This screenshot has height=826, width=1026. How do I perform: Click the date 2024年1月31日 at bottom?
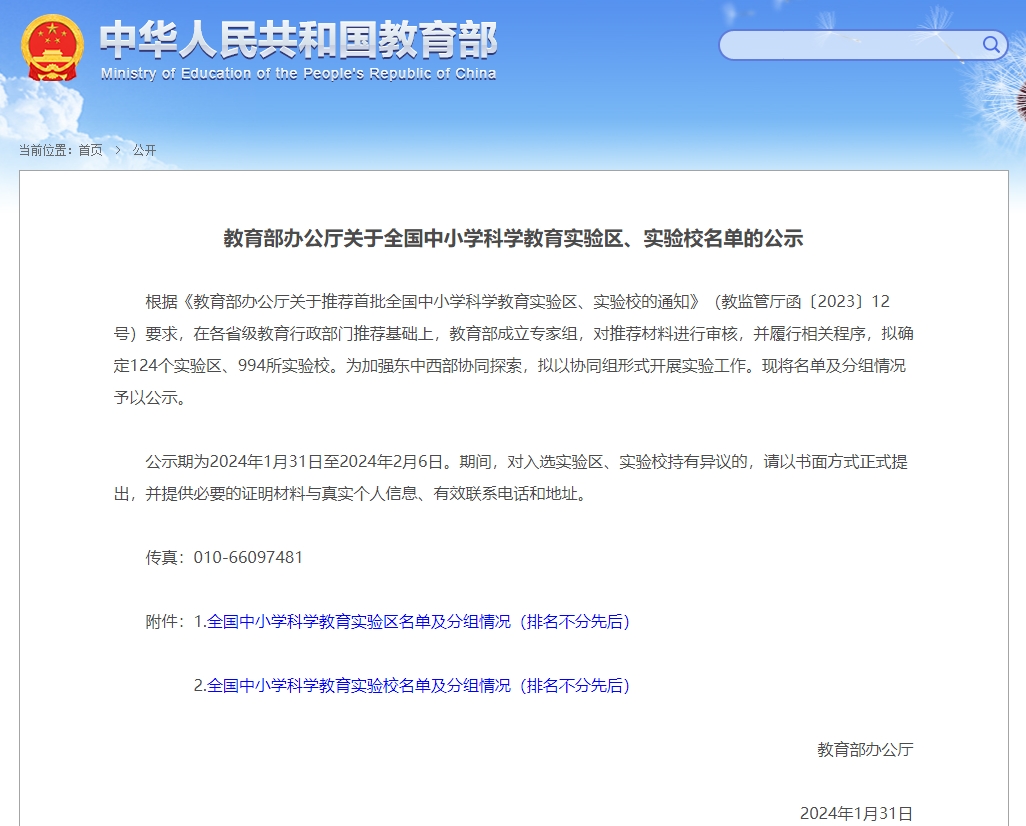(857, 814)
